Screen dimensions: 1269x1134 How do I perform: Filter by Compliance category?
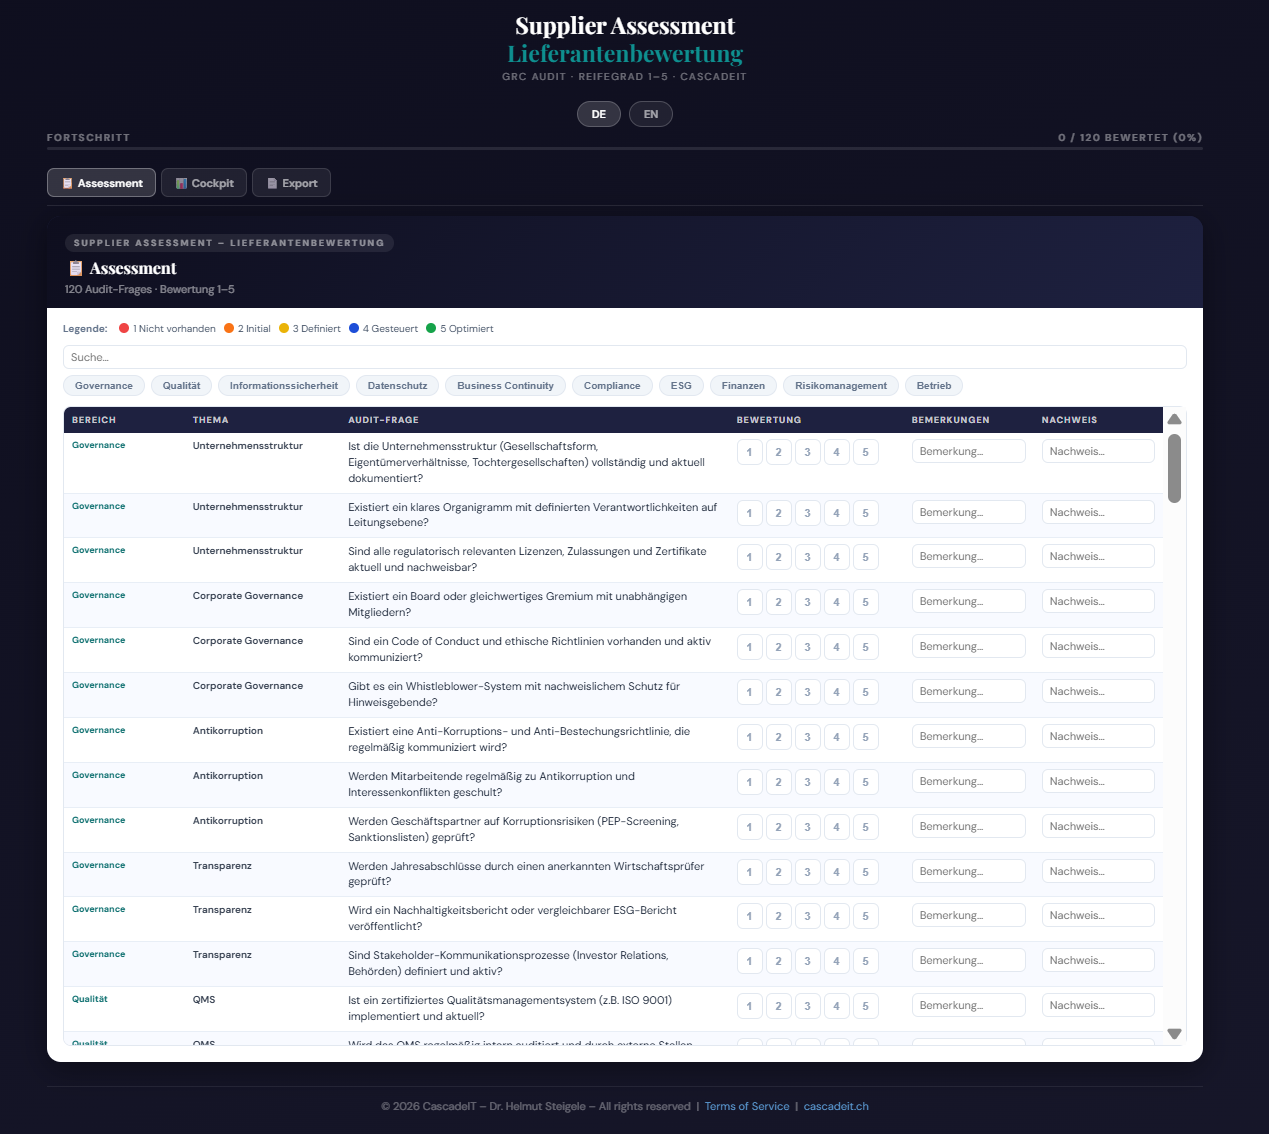(x=612, y=386)
